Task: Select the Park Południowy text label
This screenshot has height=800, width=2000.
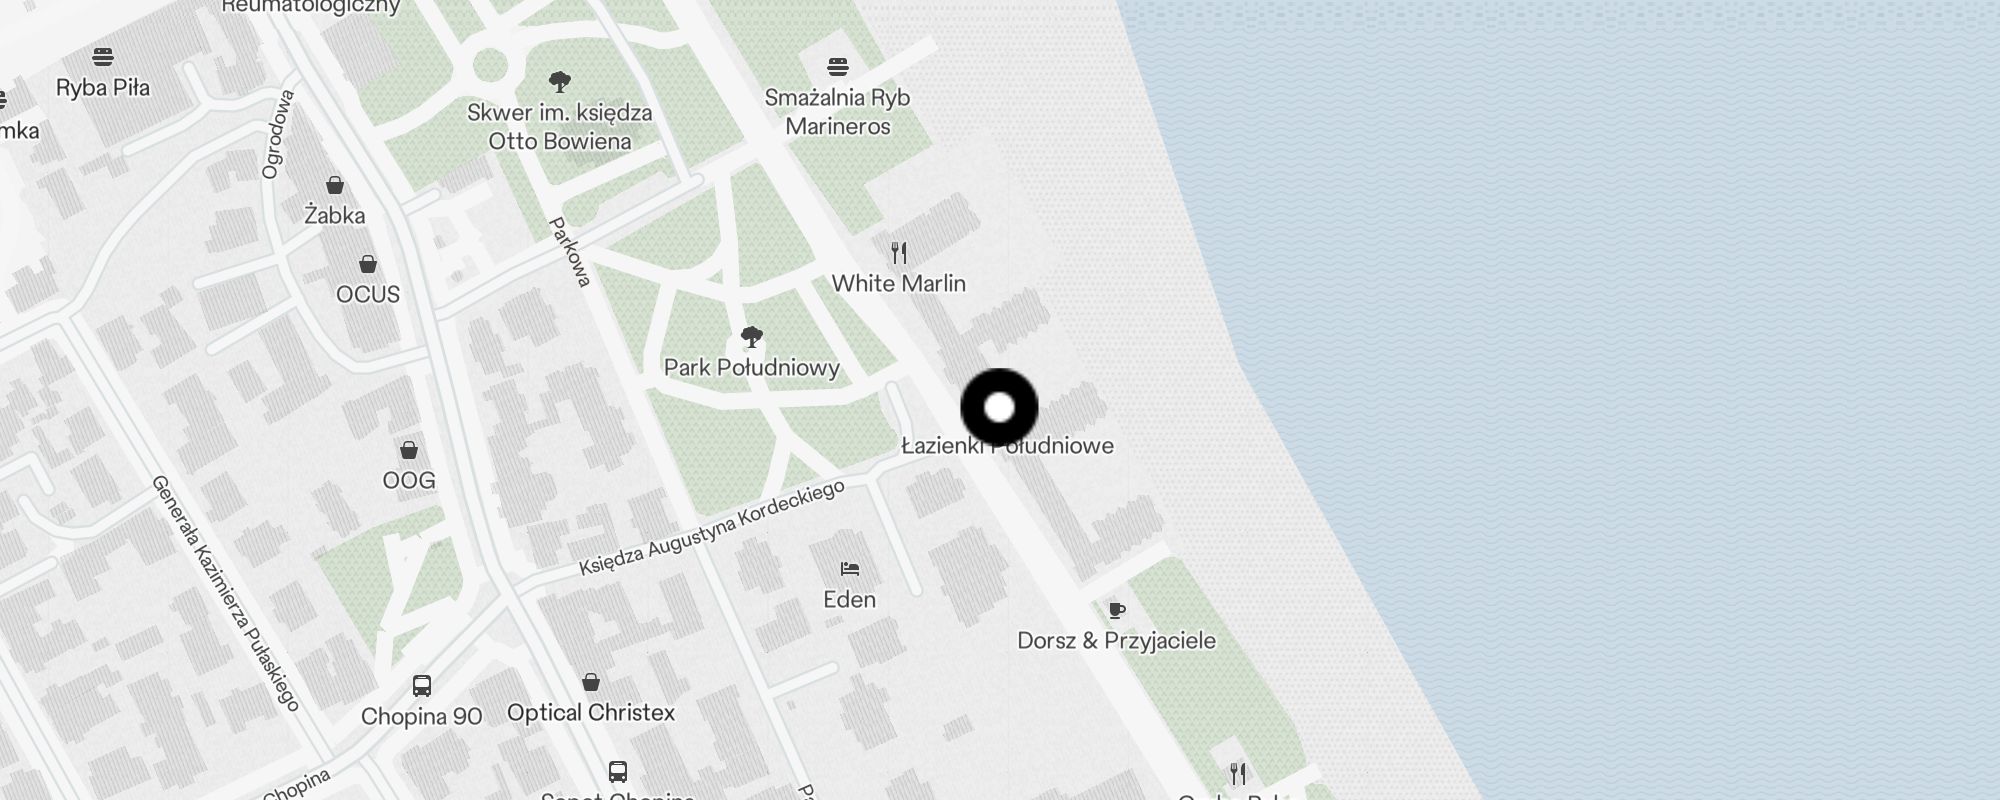Action: (752, 368)
